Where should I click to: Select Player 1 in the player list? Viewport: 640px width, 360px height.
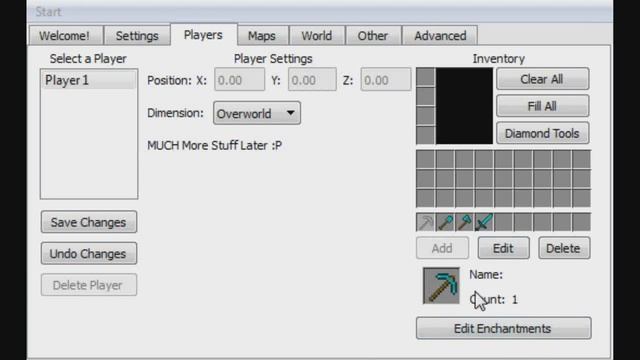point(89,80)
